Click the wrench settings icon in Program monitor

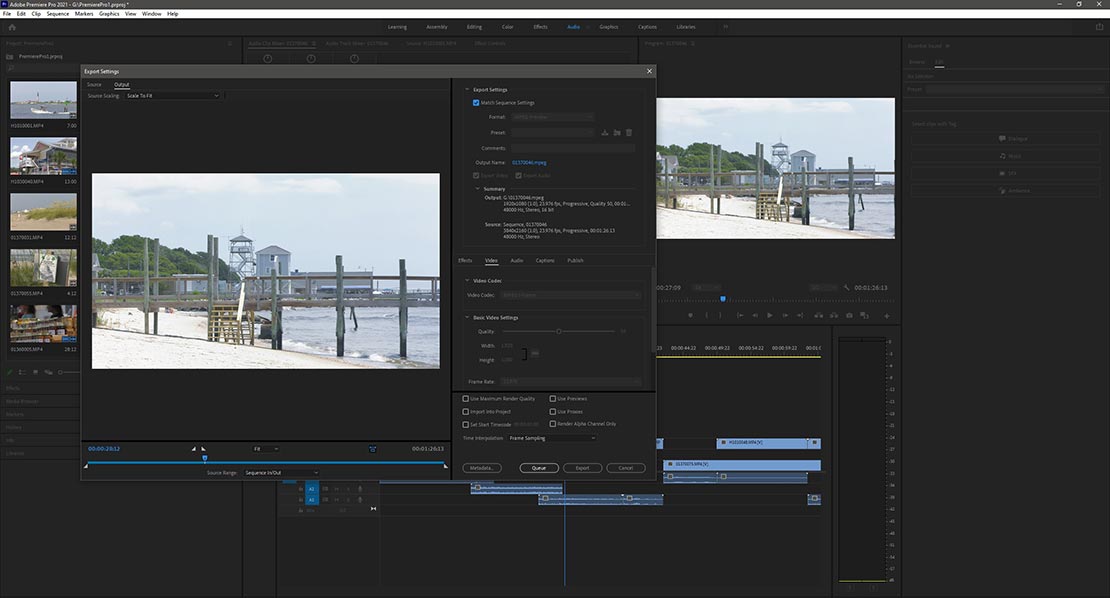coord(847,288)
